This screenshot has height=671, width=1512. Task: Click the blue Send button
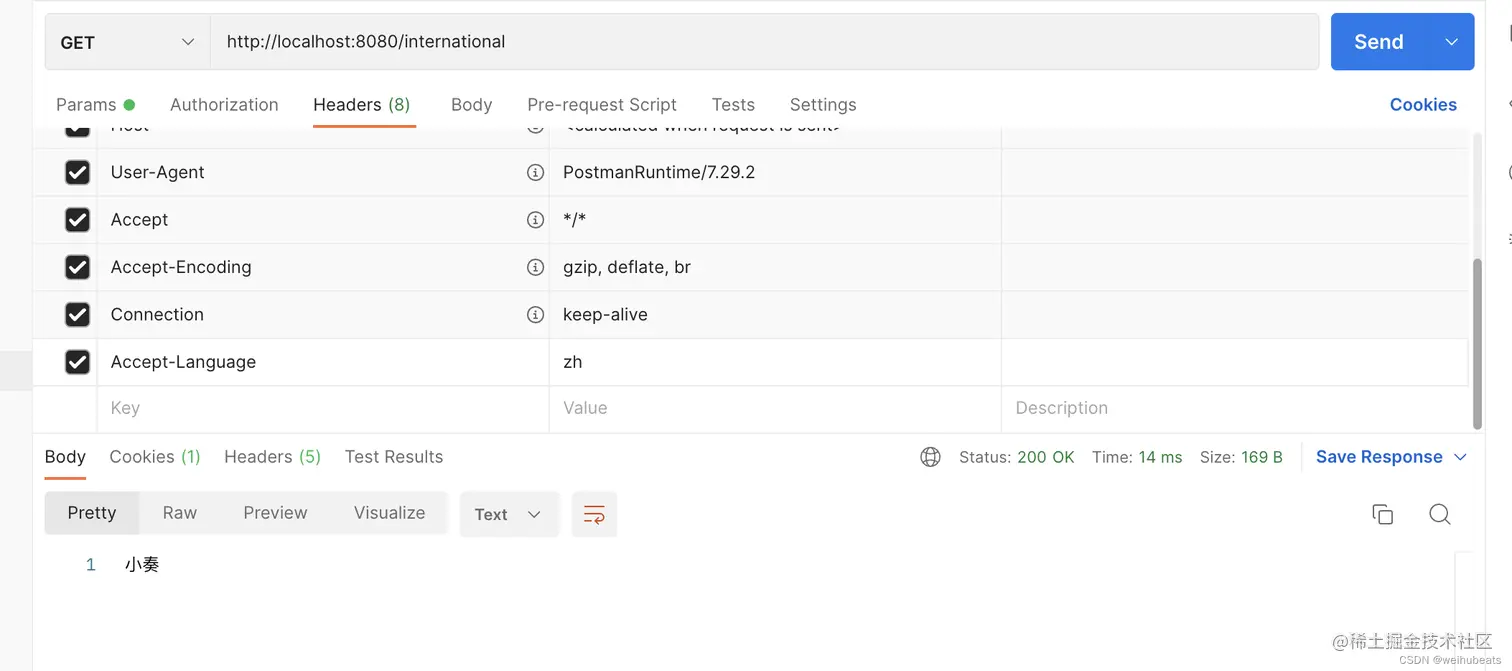click(x=1379, y=42)
